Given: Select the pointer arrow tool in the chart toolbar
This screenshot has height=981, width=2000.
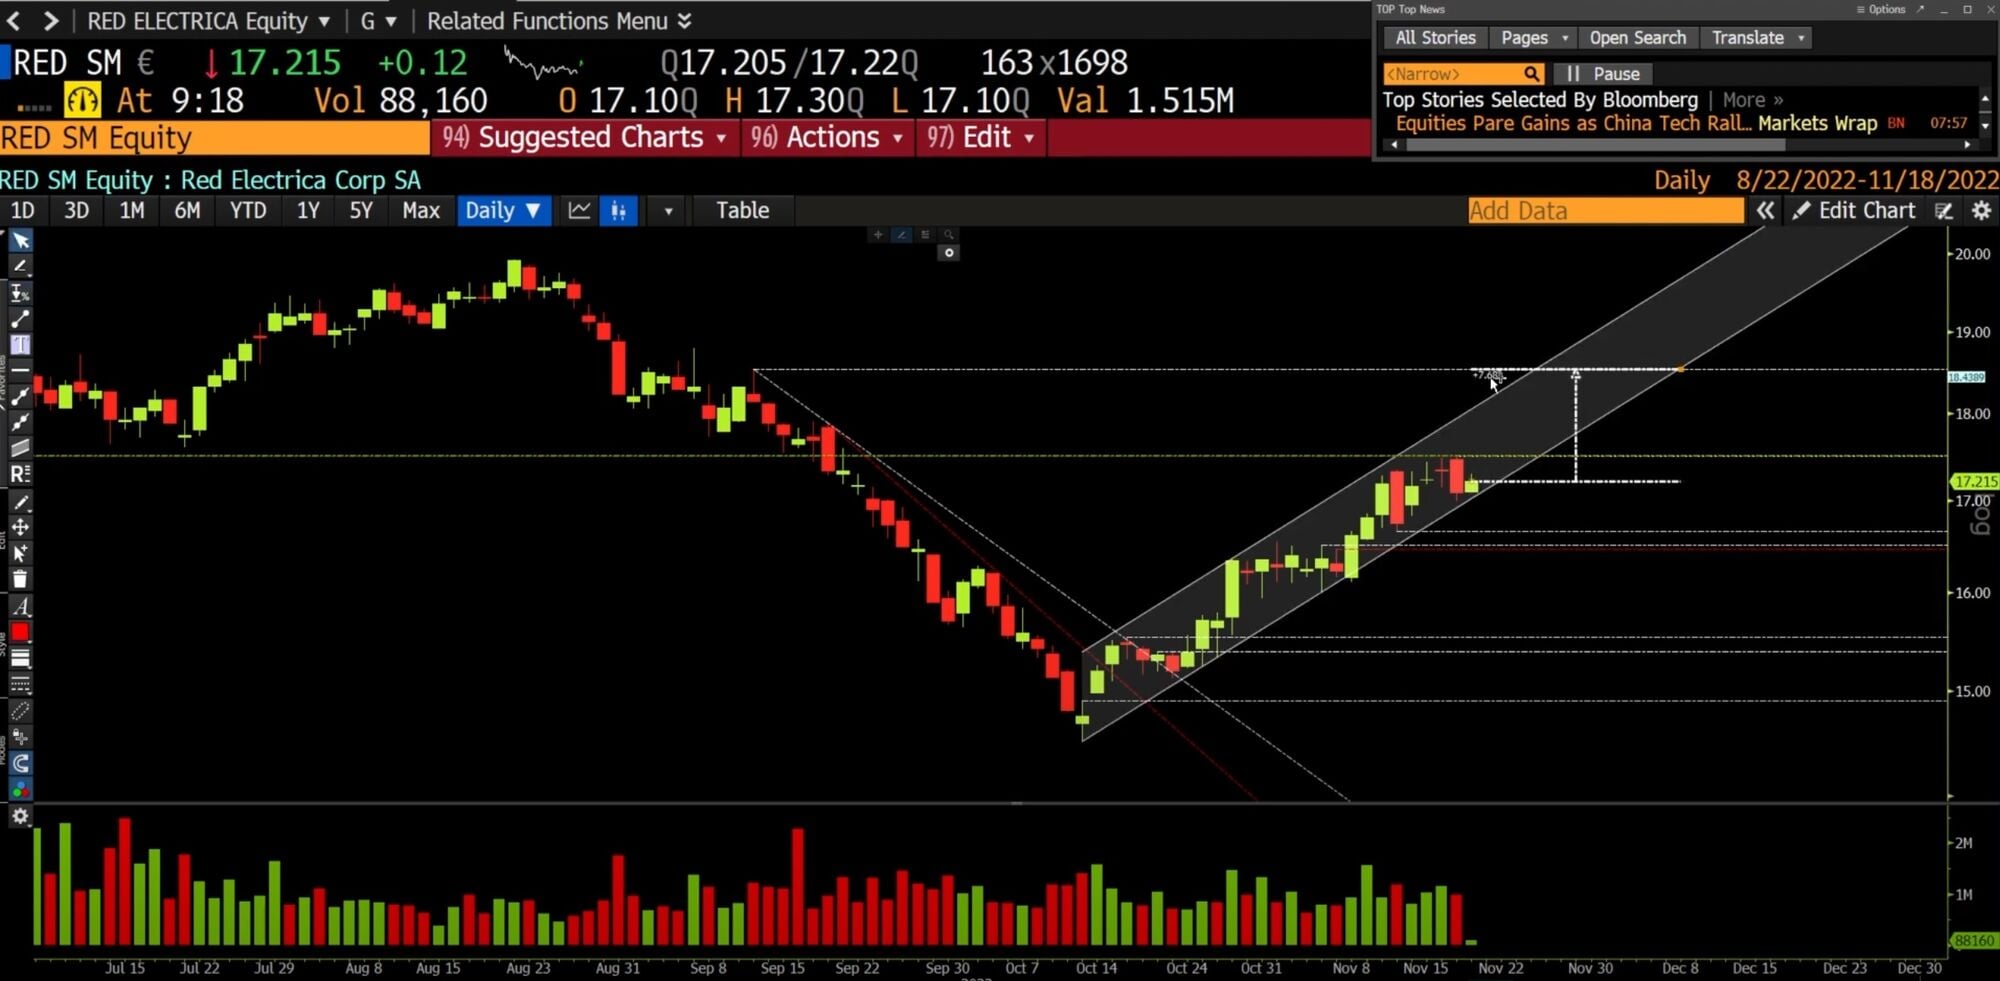Looking at the screenshot, I should (x=20, y=241).
